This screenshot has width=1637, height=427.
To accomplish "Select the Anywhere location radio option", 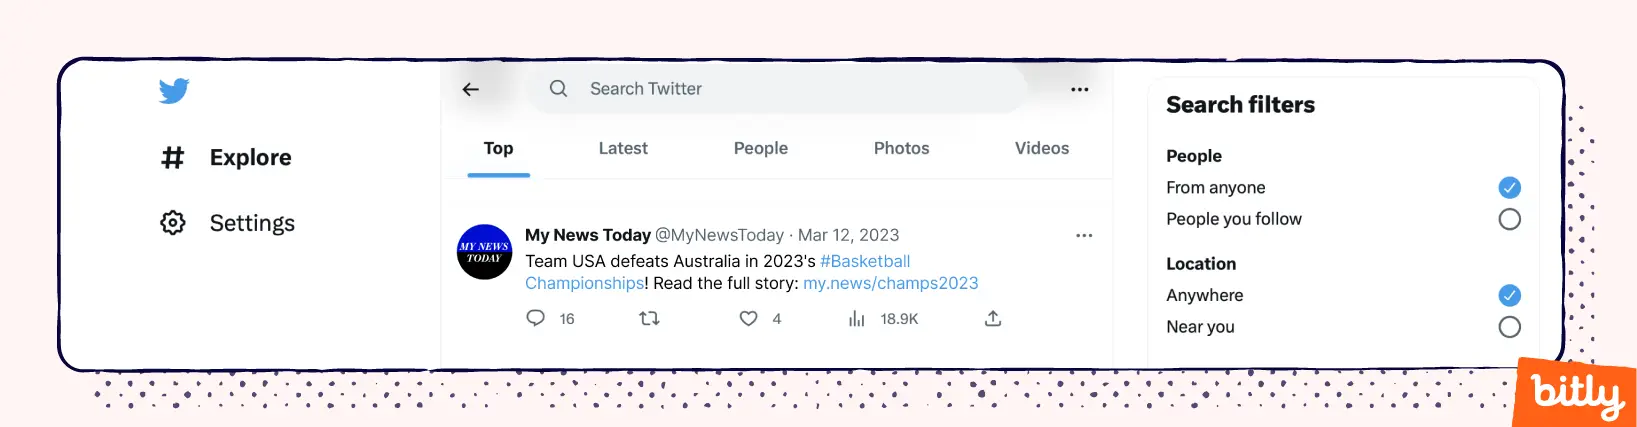I will (x=1509, y=295).
